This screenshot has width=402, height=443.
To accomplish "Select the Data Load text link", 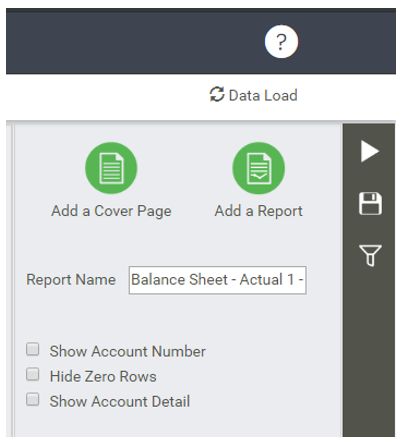I will 263,95.
